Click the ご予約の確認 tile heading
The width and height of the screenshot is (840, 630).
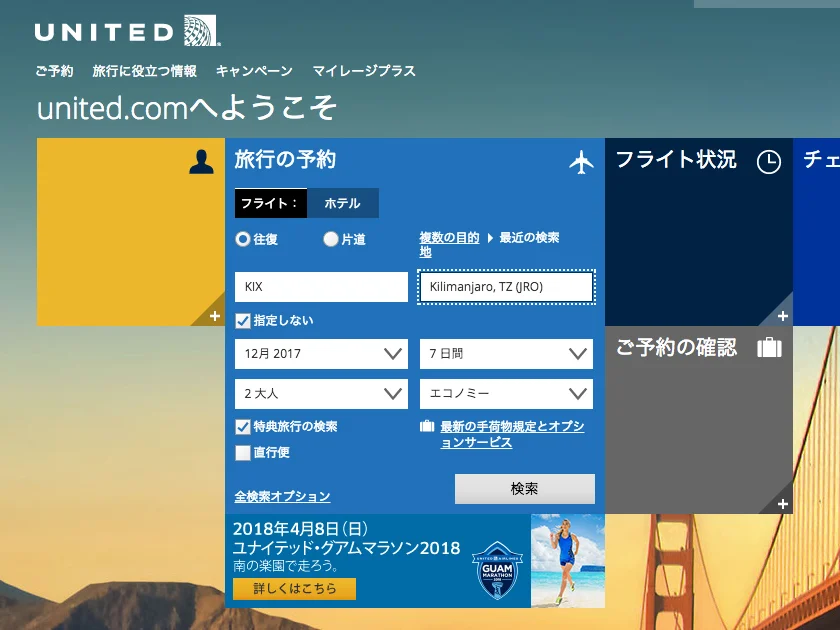676,347
